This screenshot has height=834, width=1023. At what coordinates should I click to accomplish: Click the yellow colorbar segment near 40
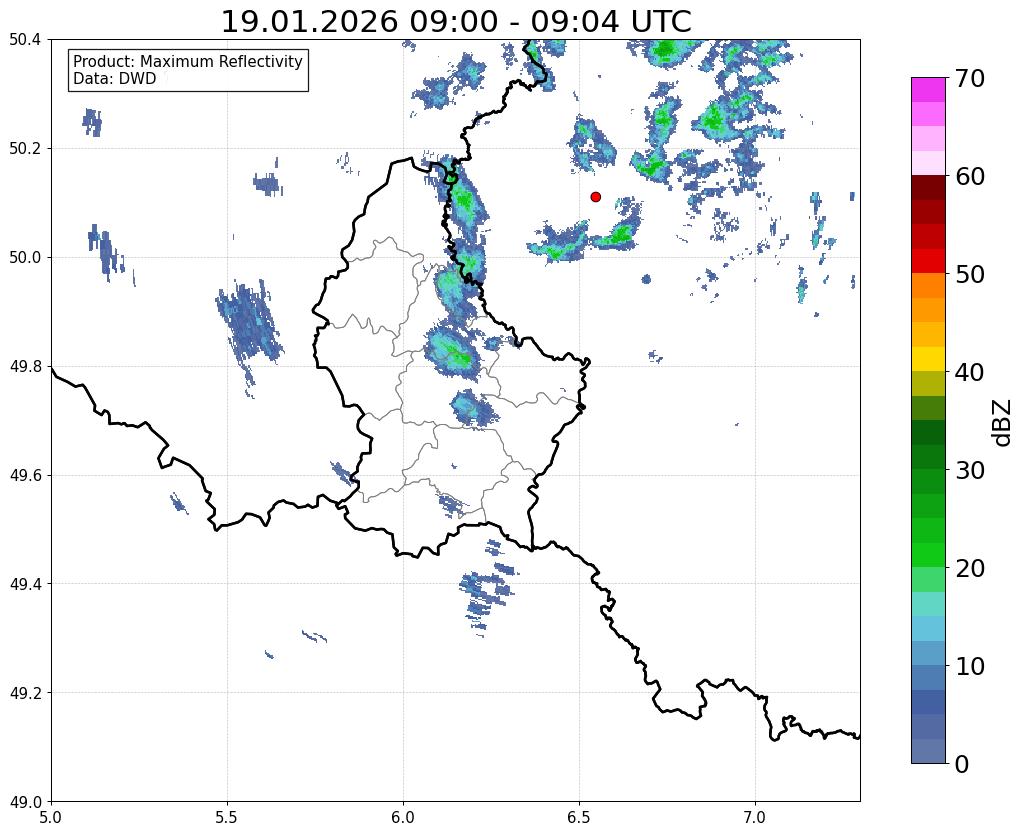click(928, 360)
